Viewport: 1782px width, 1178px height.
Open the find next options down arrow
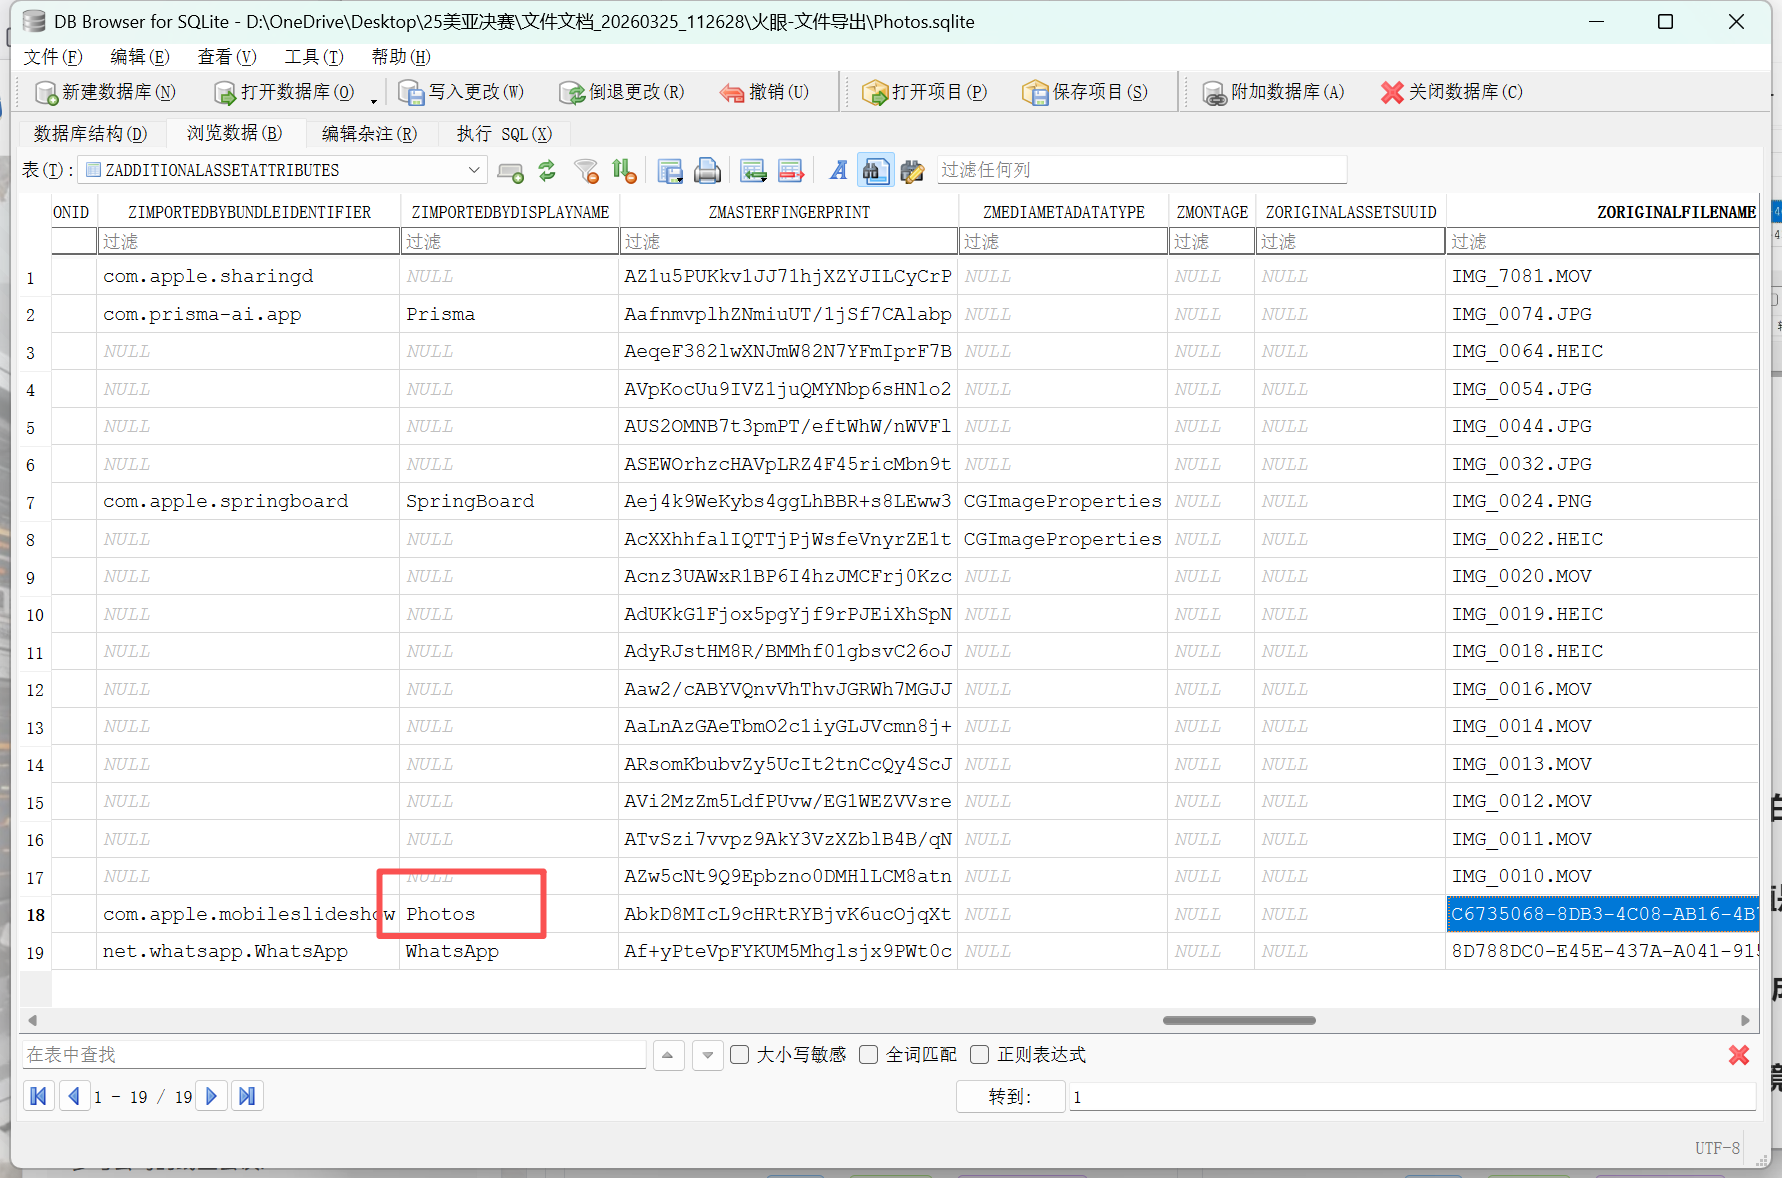click(x=708, y=1055)
